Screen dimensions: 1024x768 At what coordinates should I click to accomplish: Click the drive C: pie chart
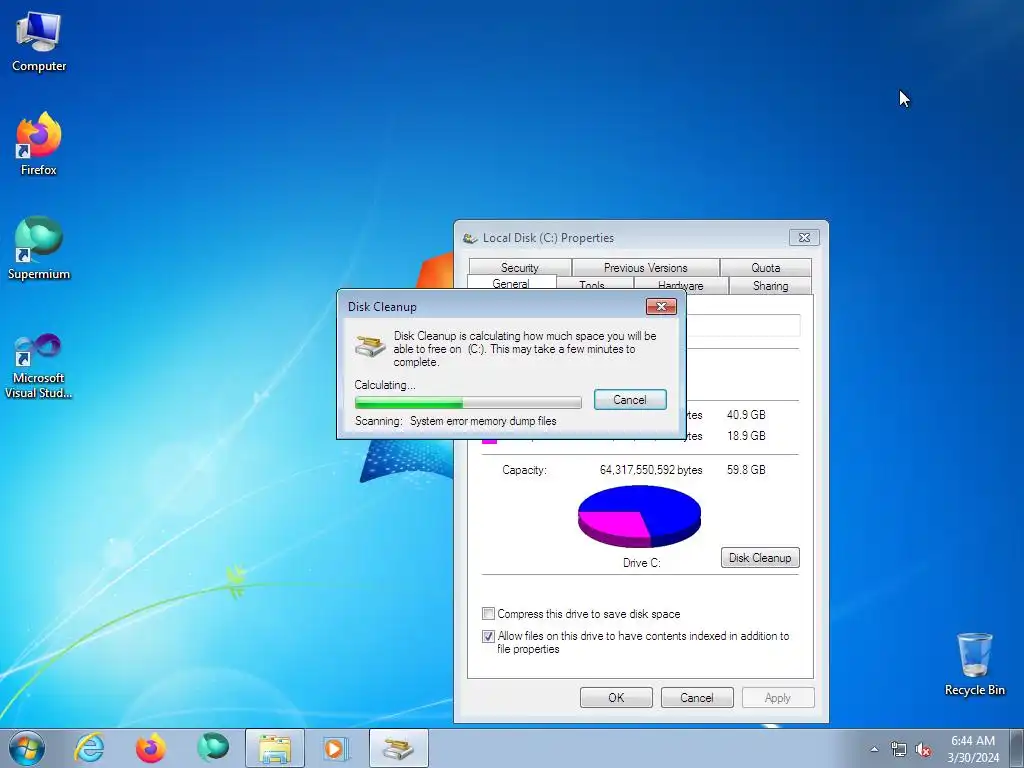click(639, 516)
